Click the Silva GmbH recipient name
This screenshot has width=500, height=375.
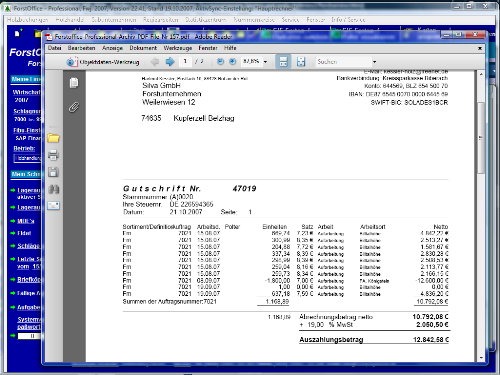click(x=161, y=86)
